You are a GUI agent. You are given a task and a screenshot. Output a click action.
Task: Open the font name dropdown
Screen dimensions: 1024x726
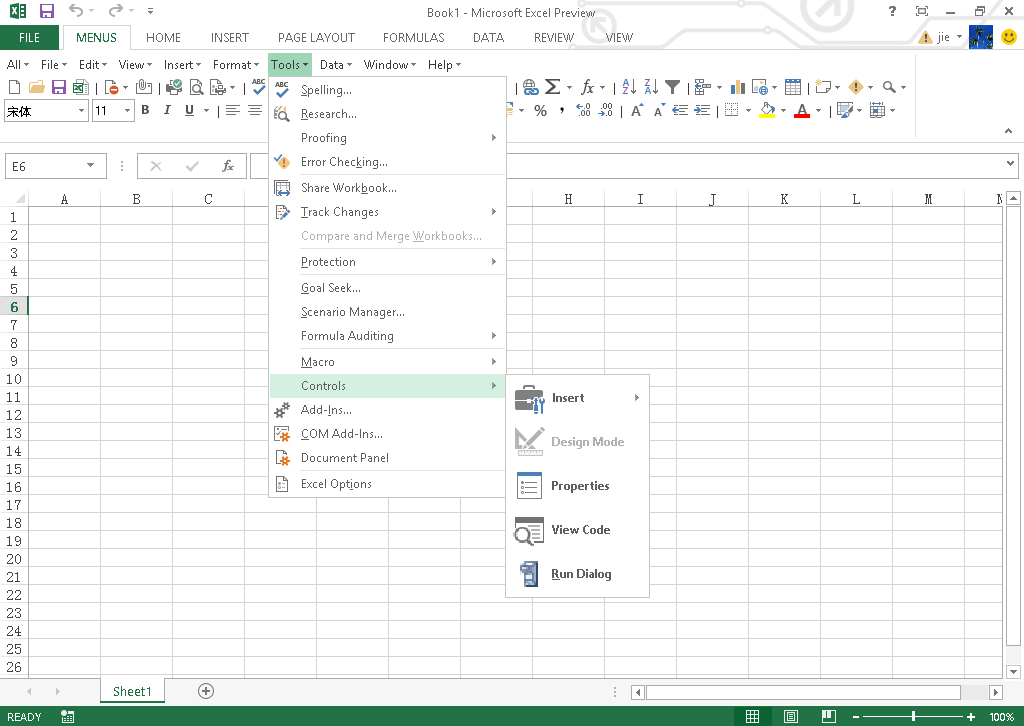point(82,111)
